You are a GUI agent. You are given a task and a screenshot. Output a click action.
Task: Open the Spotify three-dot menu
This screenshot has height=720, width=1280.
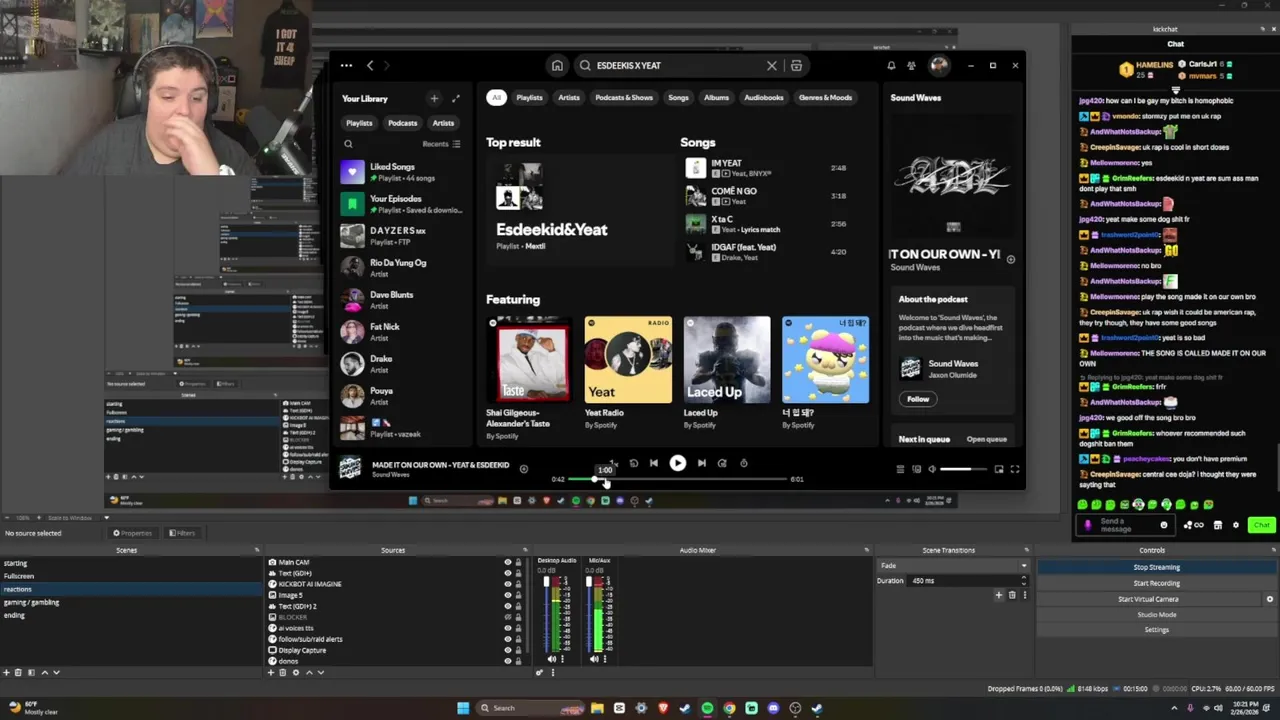tap(346, 66)
